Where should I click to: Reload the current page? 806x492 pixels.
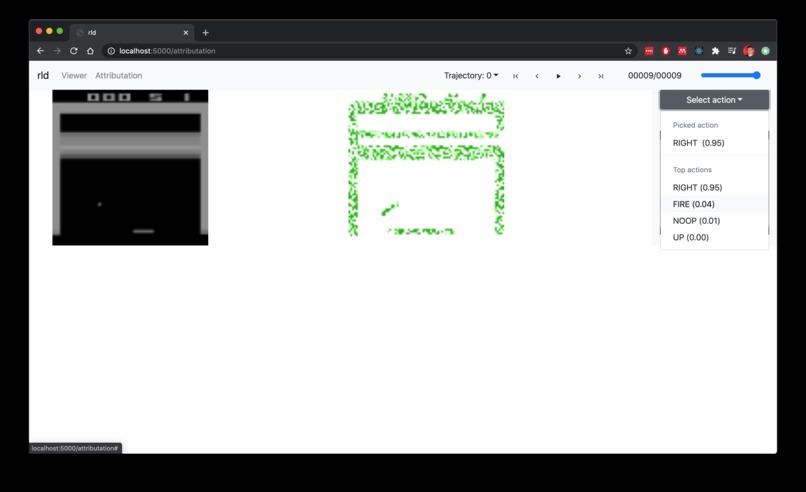pos(74,51)
